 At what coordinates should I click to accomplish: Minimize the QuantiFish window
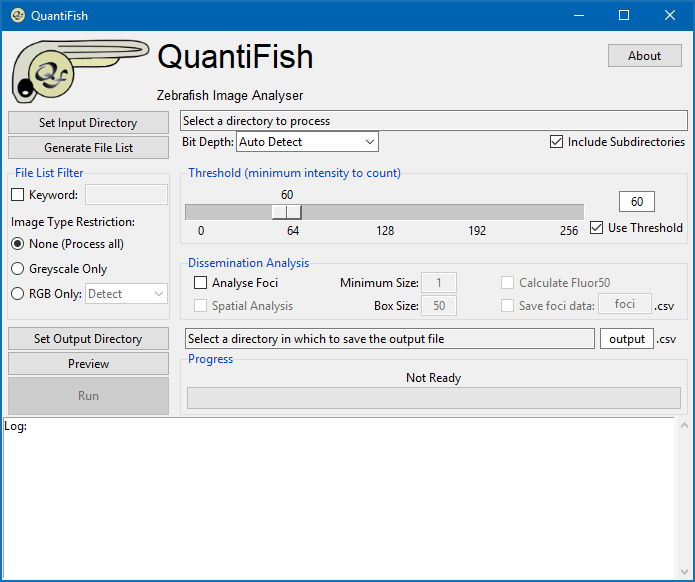tap(578, 16)
